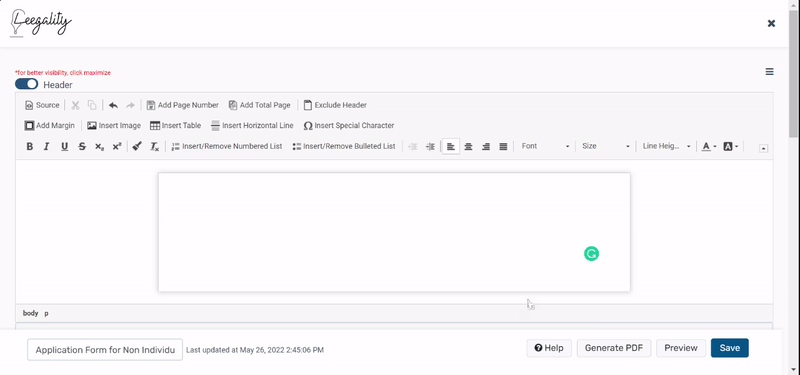This screenshot has height=375, width=800.
Task: Click the Superscript icon
Action: 117,146
